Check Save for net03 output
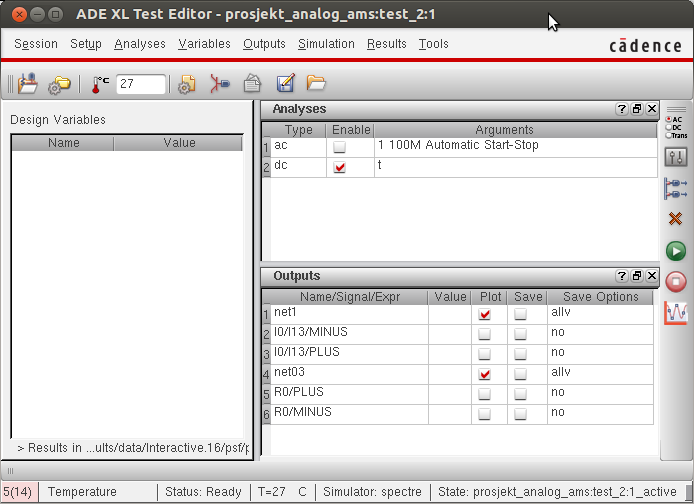Image resolution: width=694 pixels, height=504 pixels. (520, 374)
